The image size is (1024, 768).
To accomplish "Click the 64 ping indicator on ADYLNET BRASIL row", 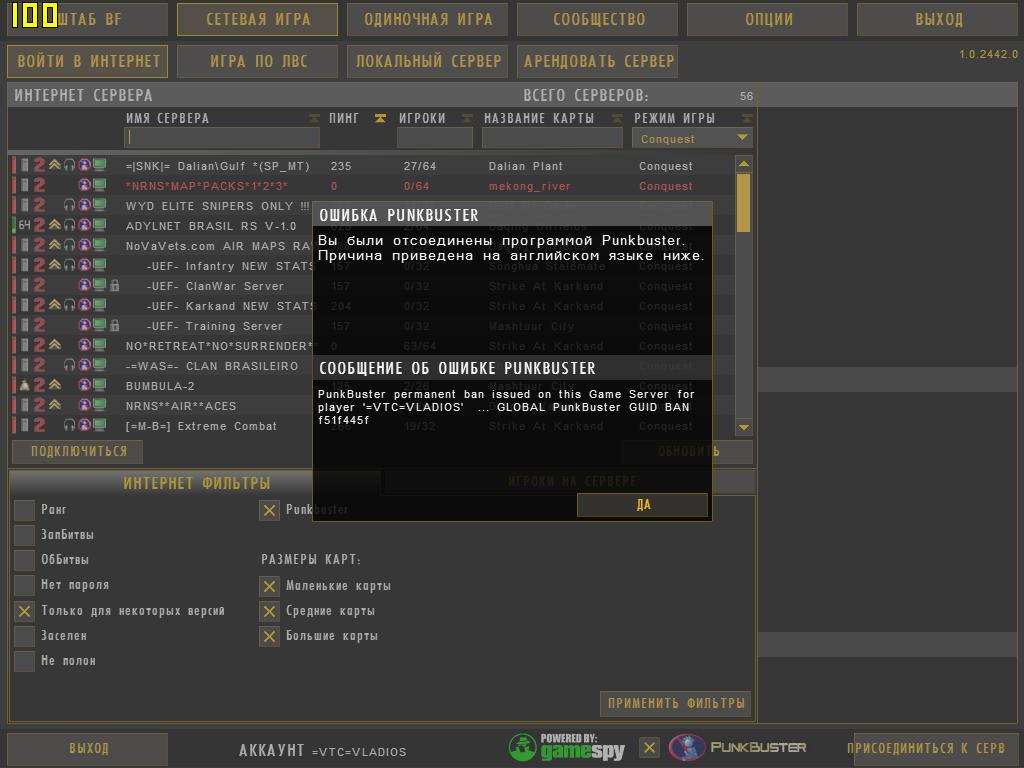I will 24,225.
